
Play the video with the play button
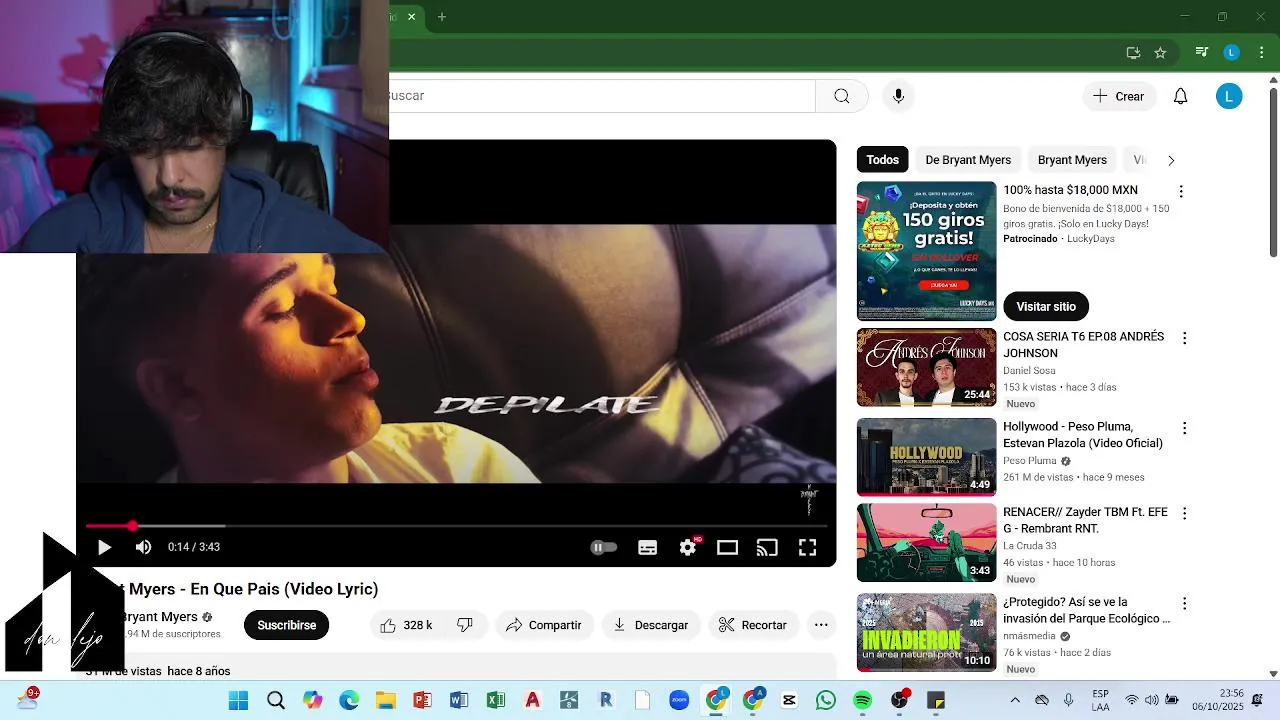tap(104, 547)
